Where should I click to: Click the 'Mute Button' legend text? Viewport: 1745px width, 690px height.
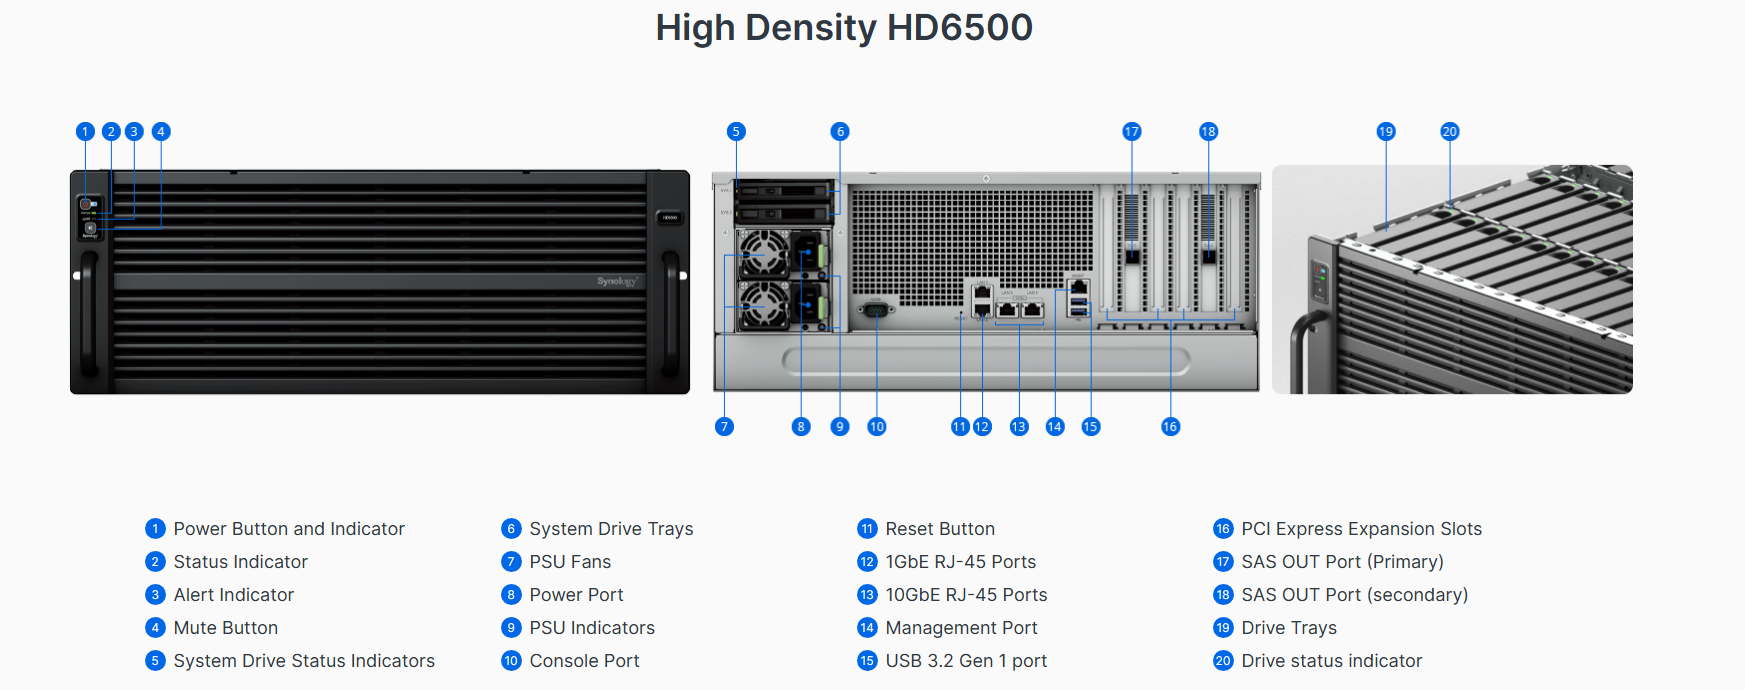pos(226,628)
